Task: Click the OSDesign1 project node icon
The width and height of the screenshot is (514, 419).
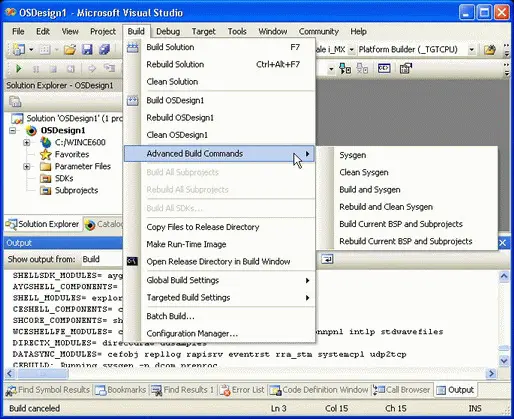Action: click(31, 130)
